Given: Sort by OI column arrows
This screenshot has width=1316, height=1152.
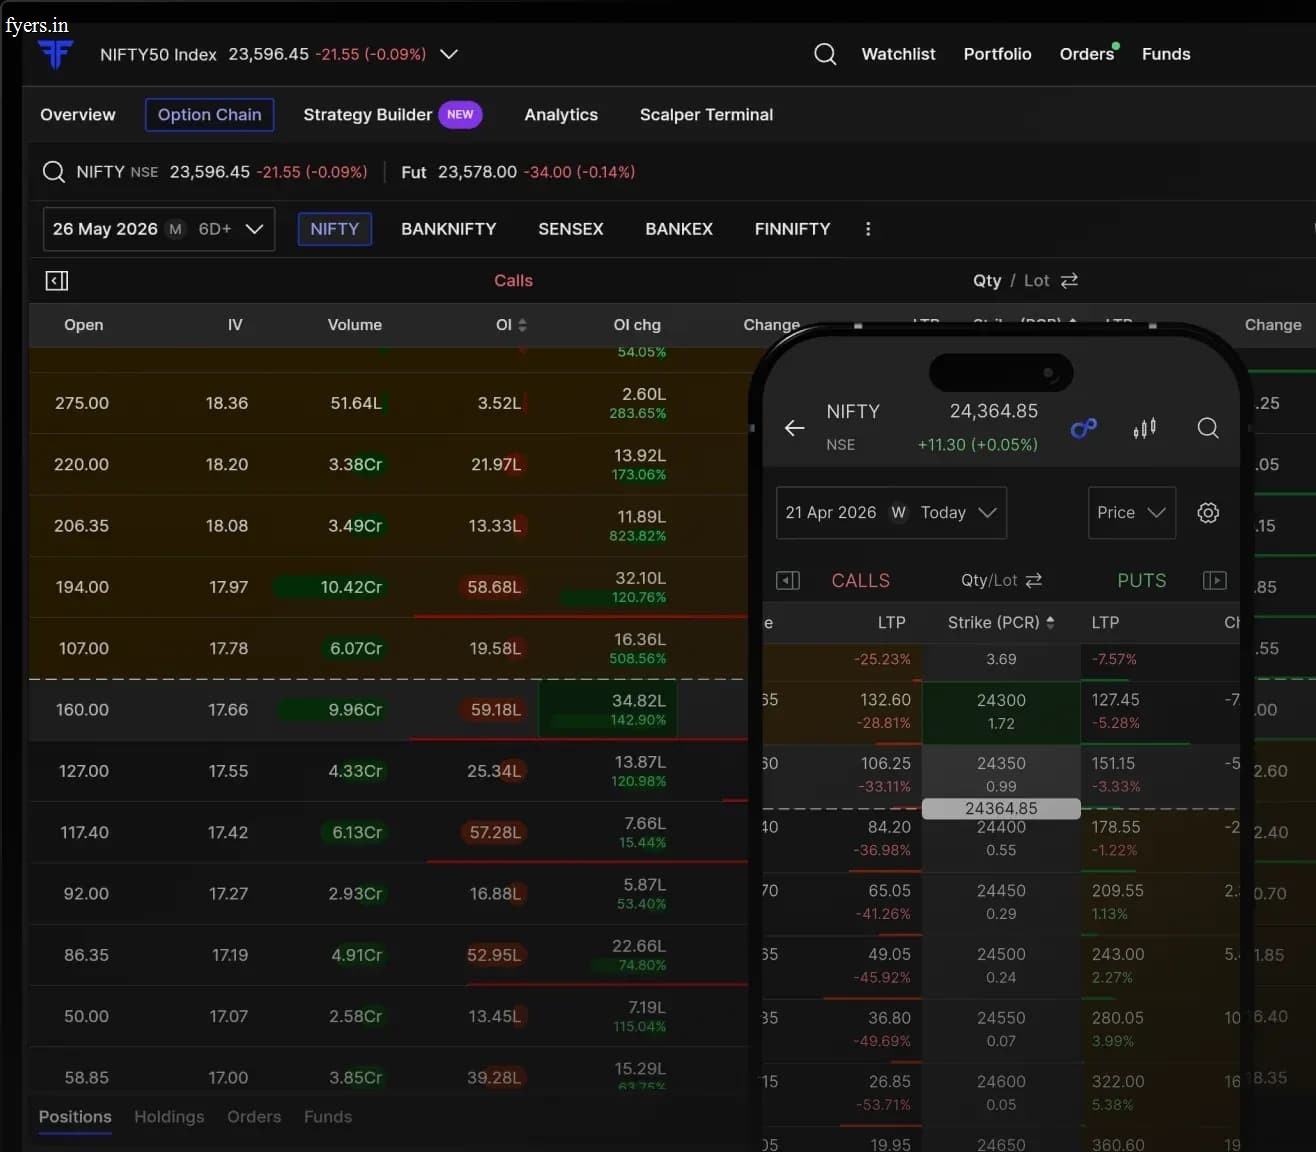Looking at the screenshot, I should 522,325.
